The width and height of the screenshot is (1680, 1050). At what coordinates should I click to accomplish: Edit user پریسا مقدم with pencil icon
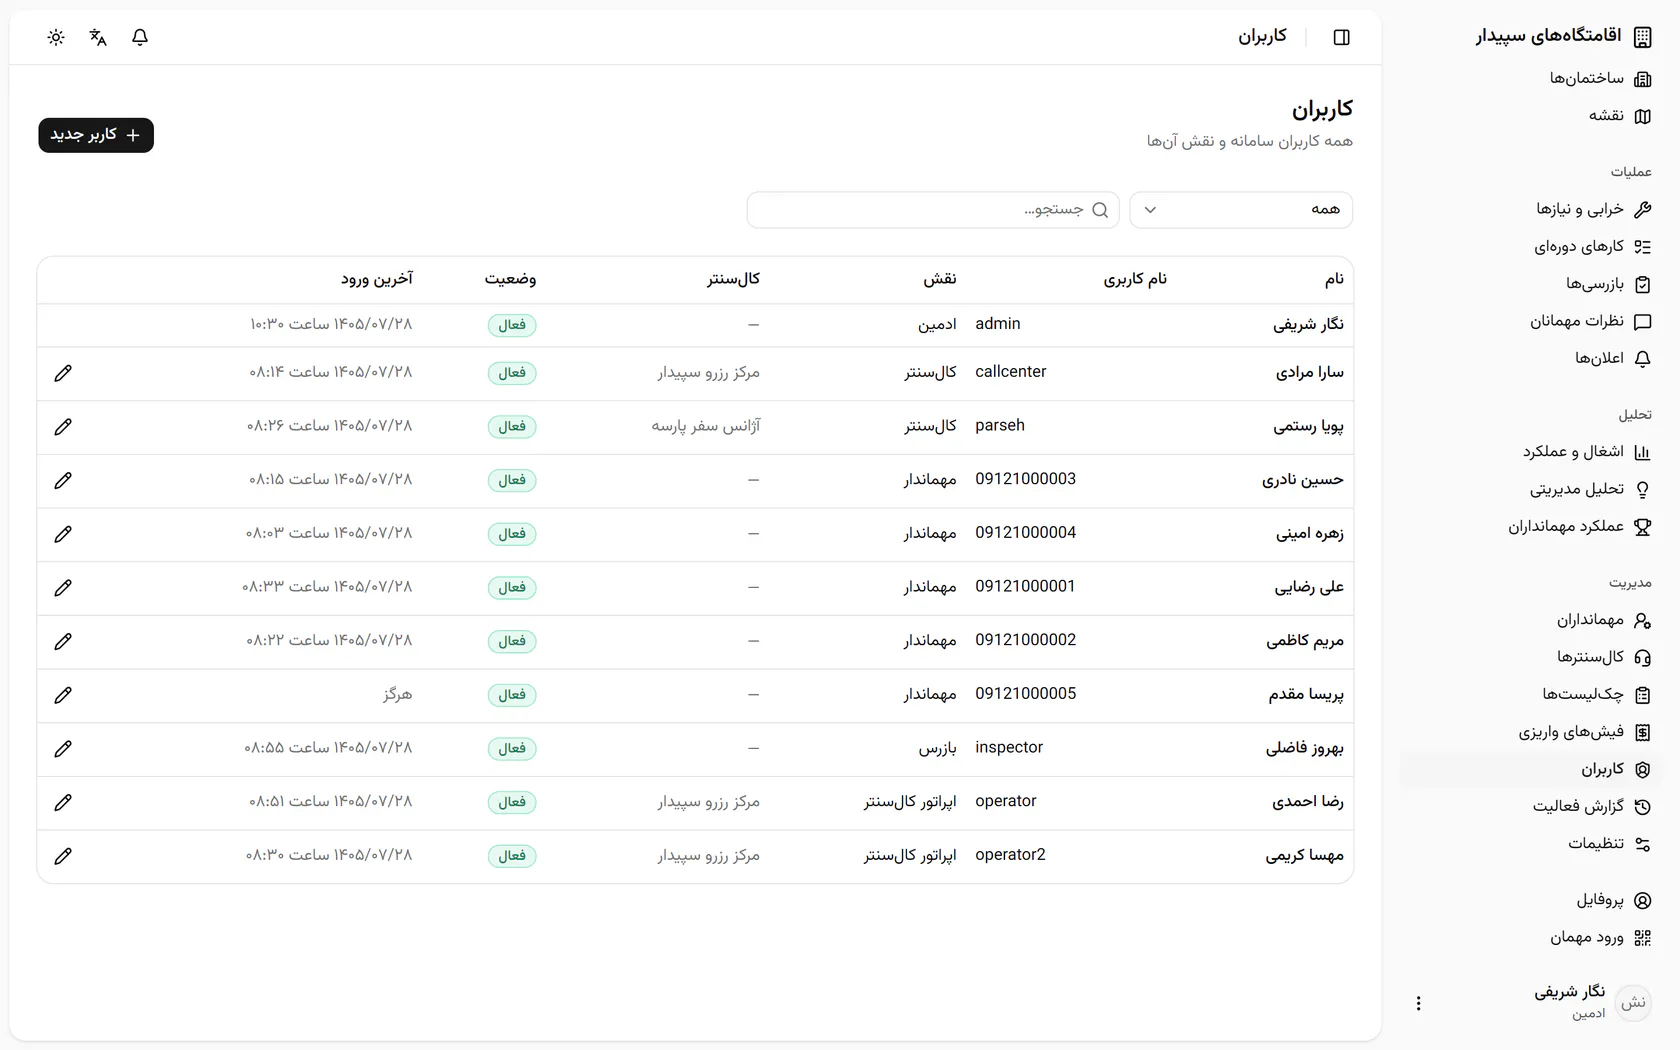pos(63,695)
